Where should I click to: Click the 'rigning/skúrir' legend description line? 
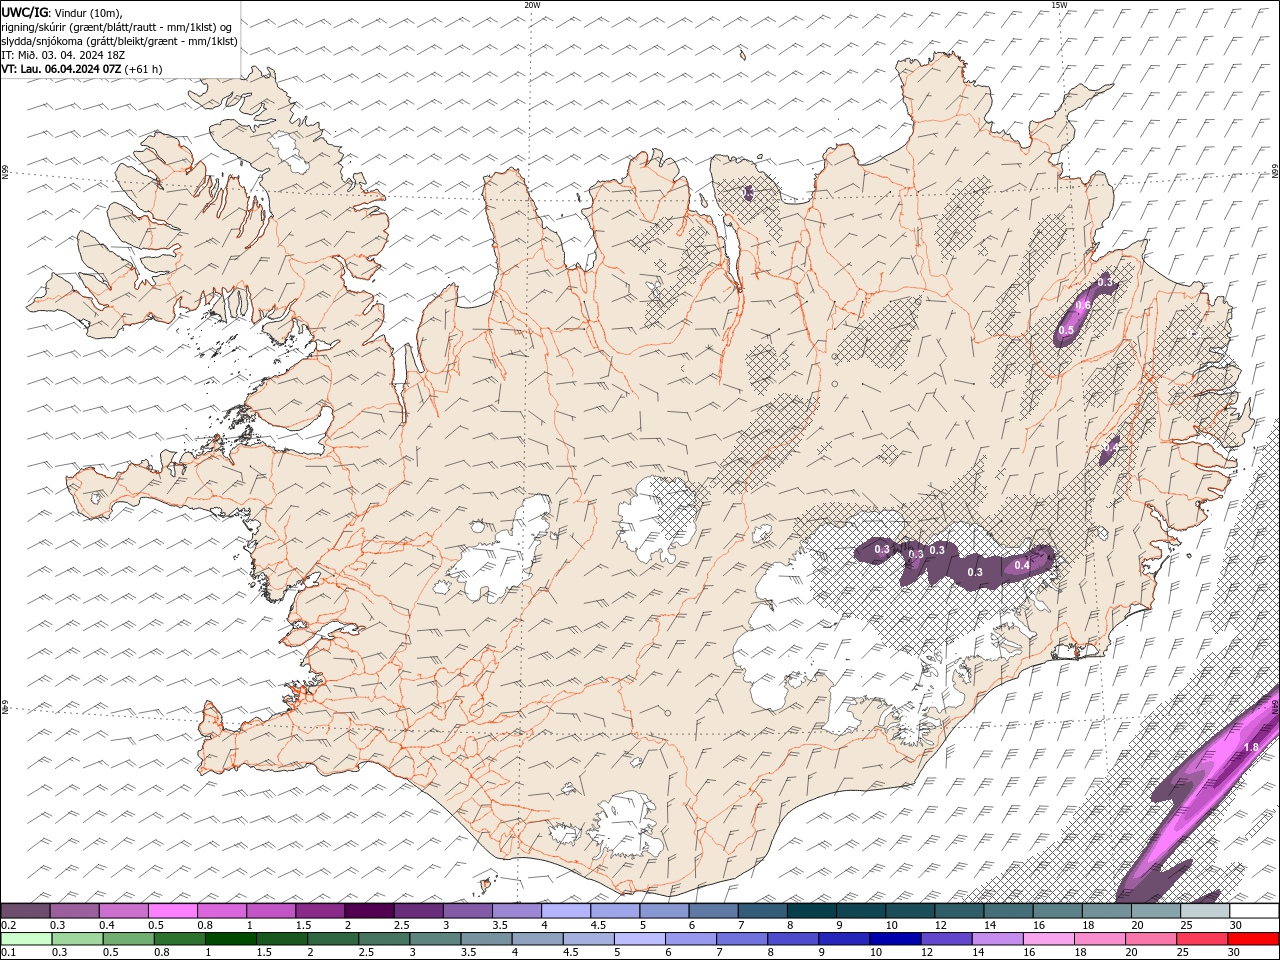pyautogui.click(x=117, y=27)
